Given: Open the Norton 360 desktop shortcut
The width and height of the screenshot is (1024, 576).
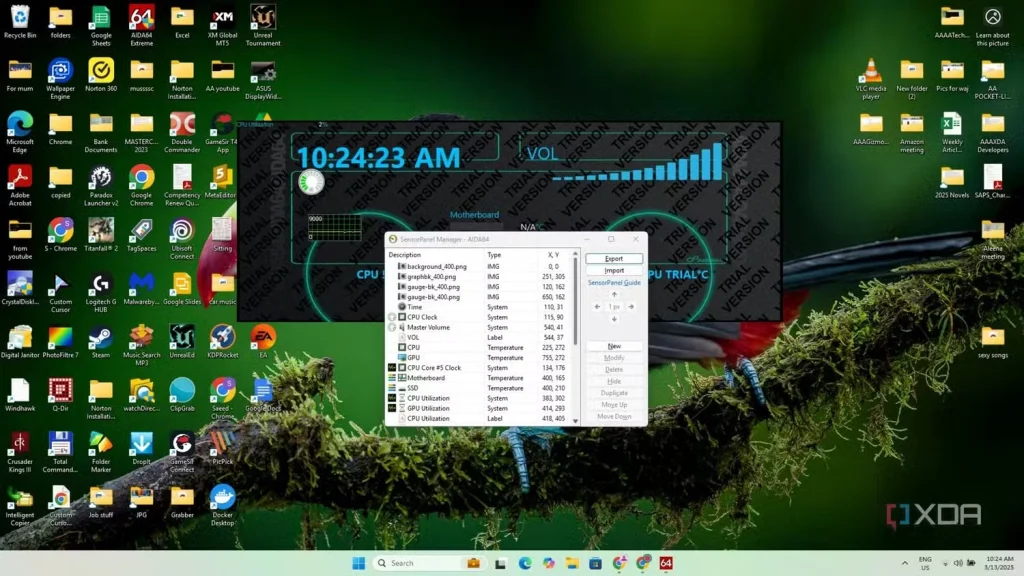Looking at the screenshot, I should click(101, 72).
